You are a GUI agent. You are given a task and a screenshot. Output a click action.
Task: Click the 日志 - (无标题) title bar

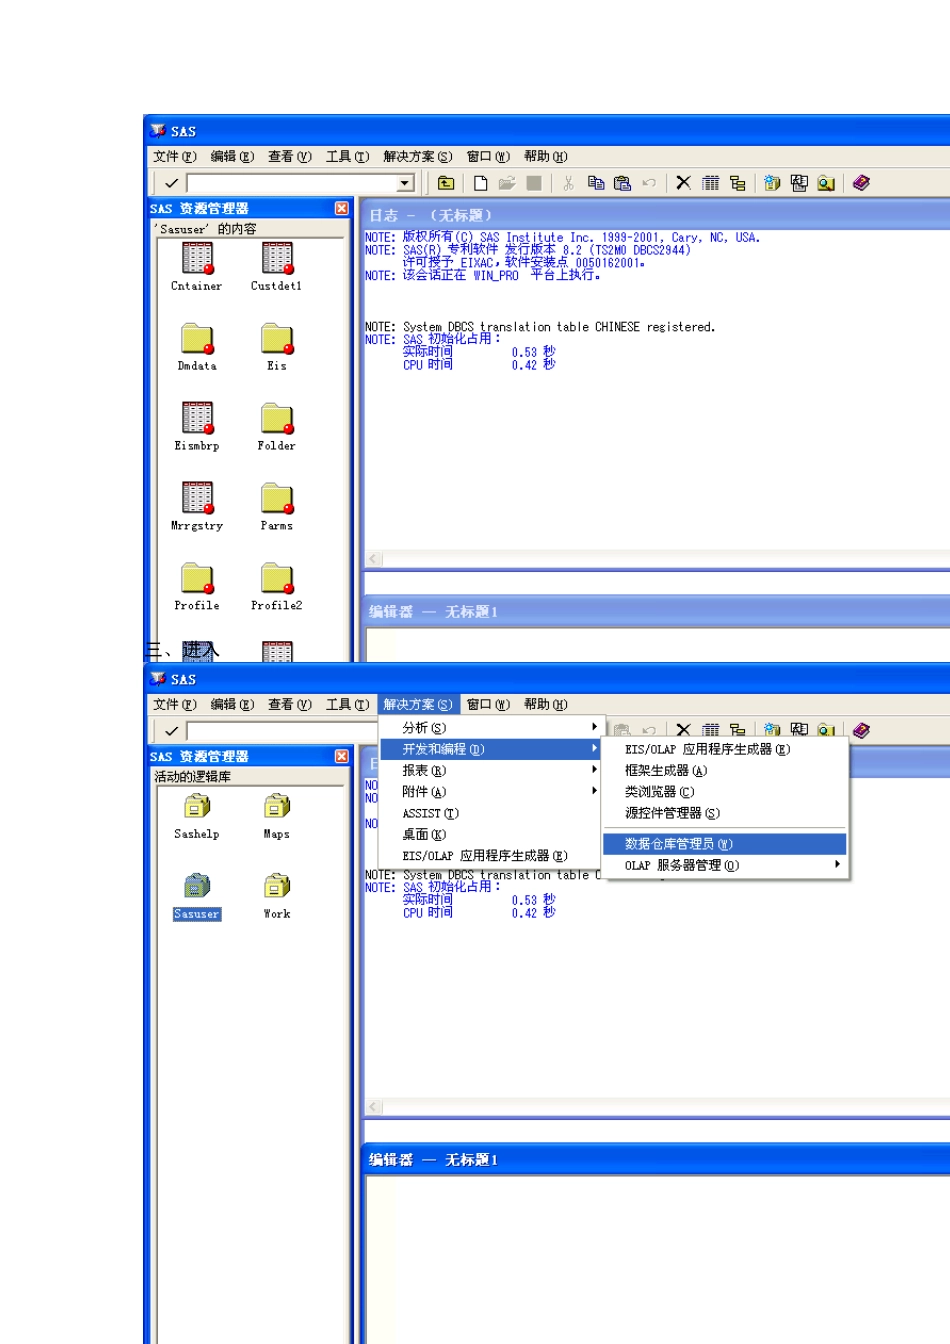tap(656, 215)
